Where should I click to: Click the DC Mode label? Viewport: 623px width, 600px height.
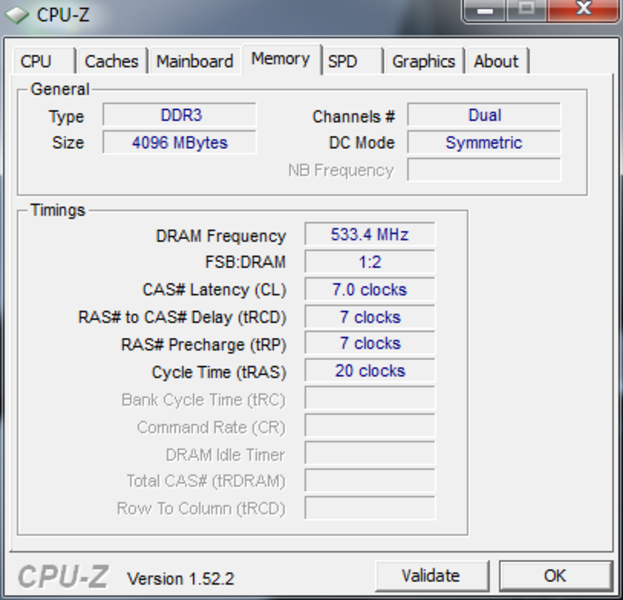pos(362,143)
